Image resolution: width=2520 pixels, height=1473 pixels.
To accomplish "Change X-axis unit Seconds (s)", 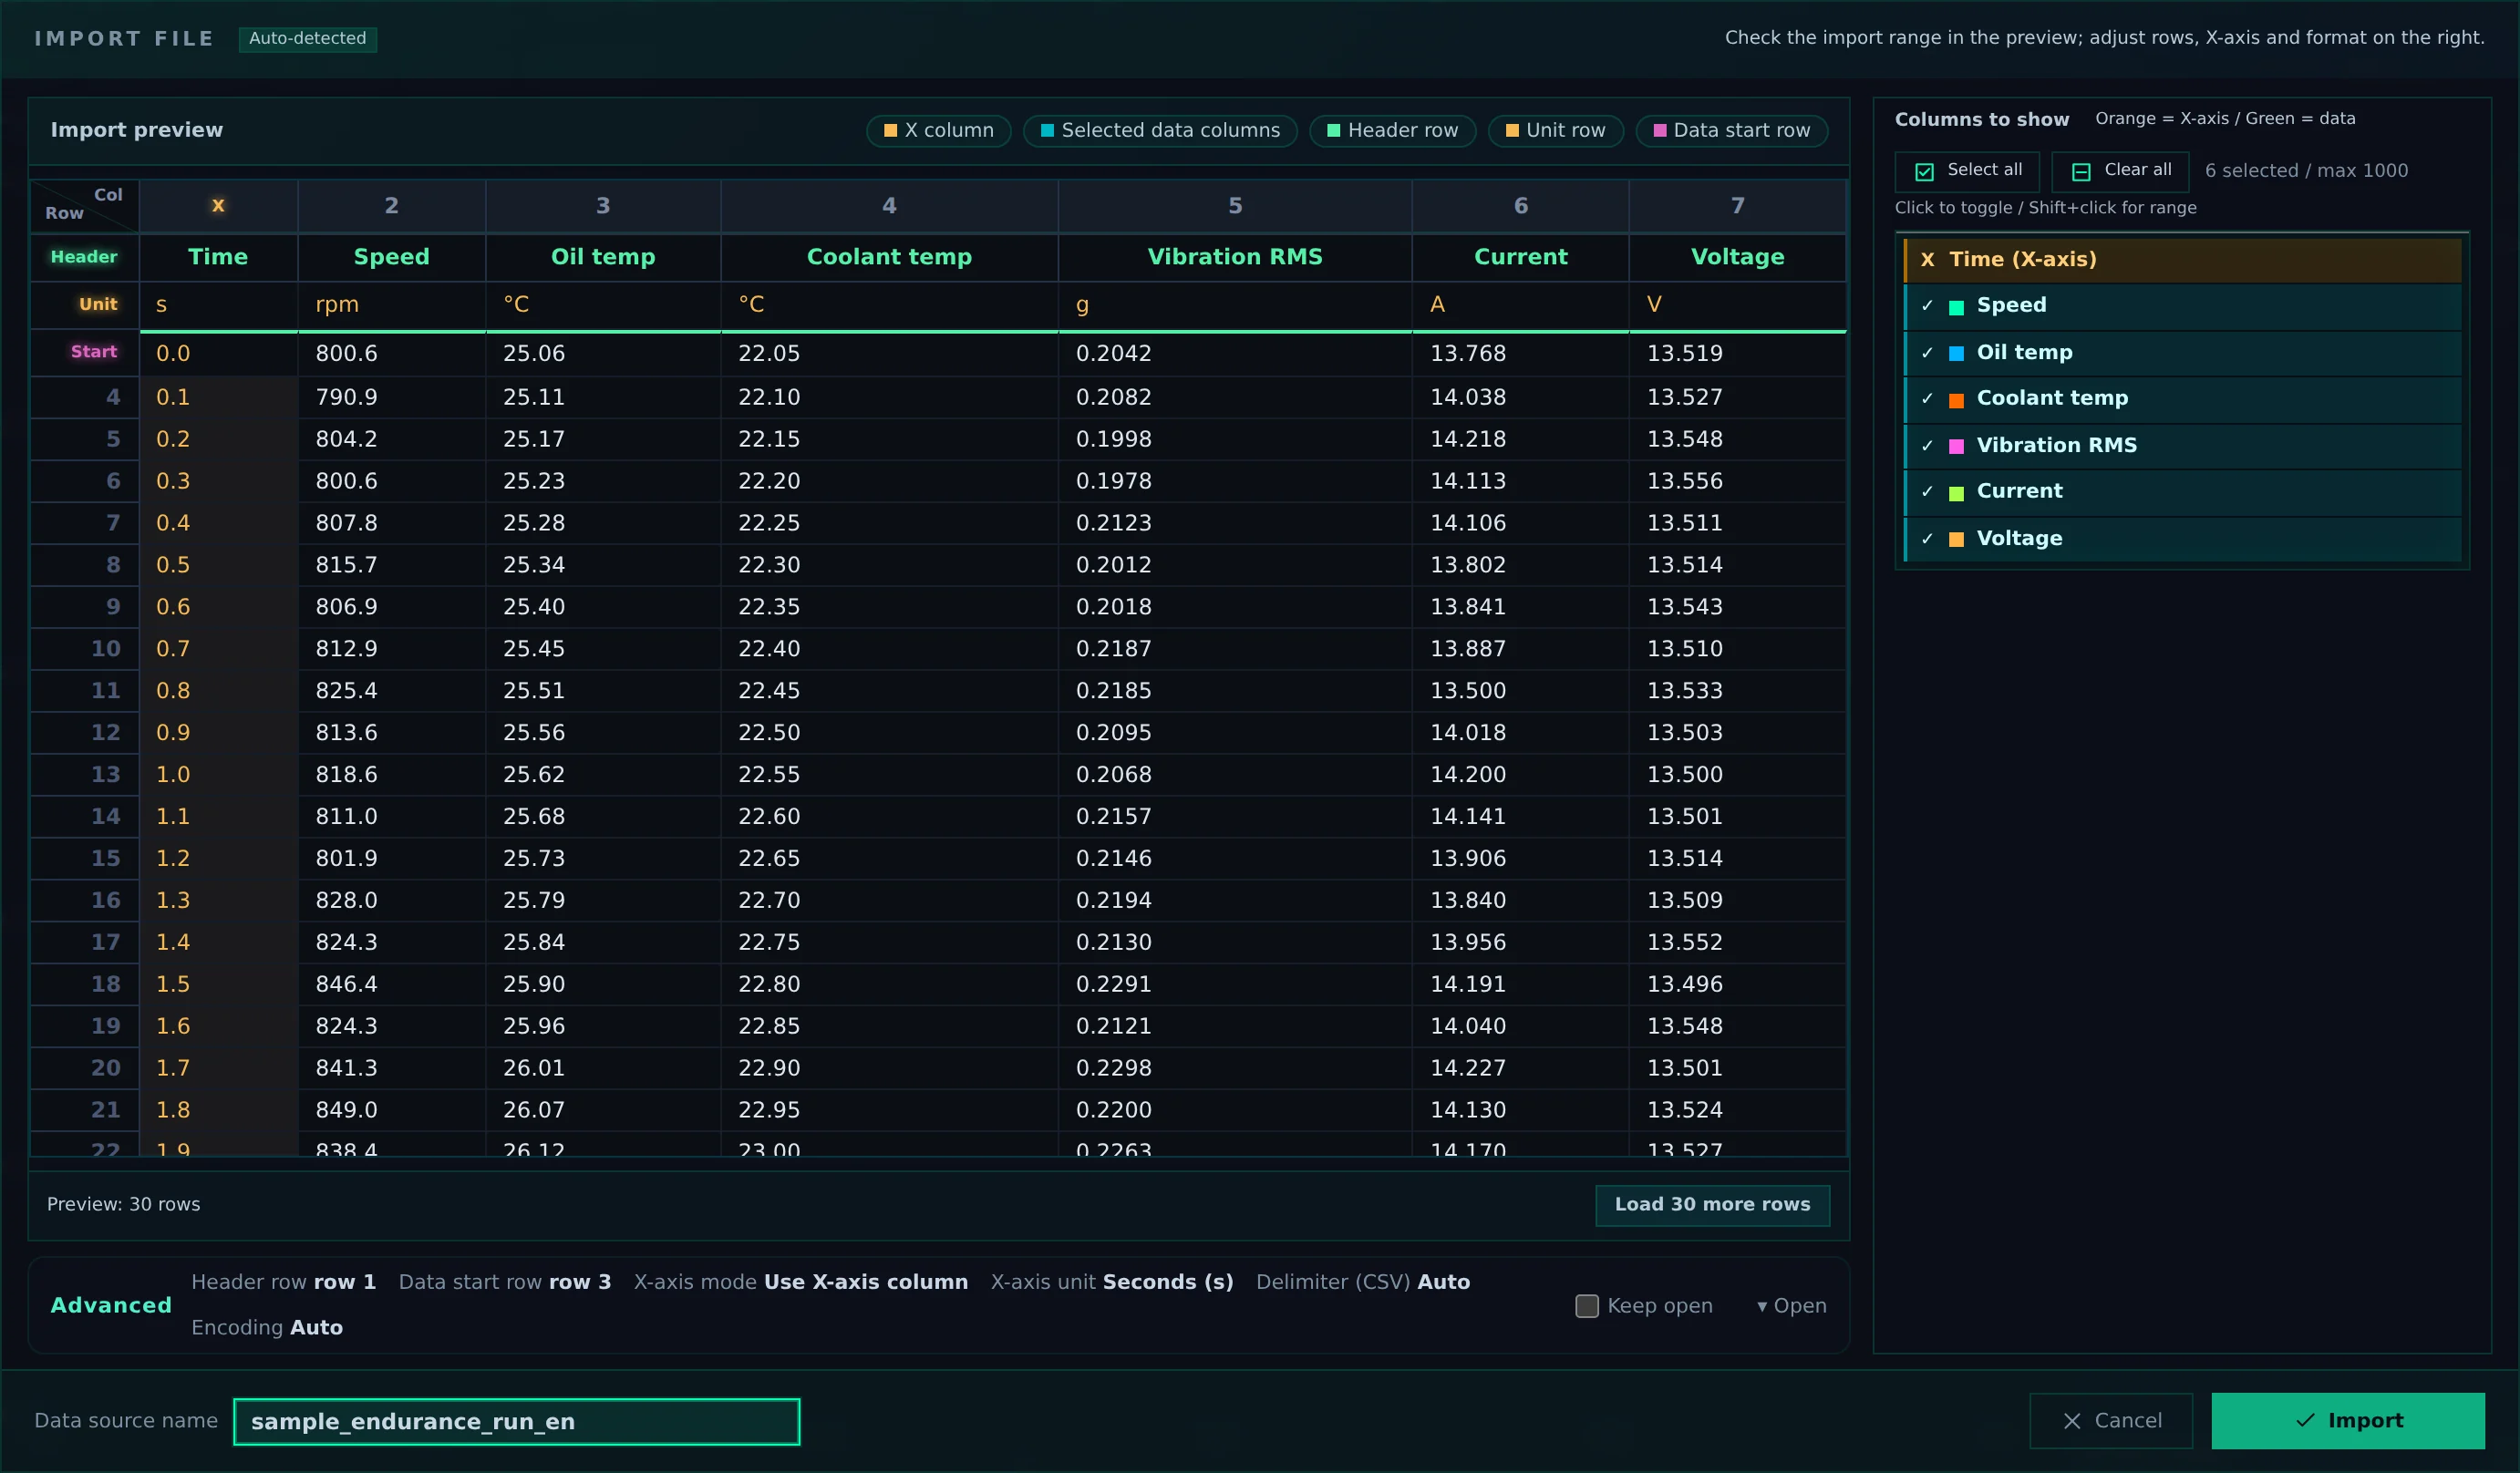I will [1111, 1282].
